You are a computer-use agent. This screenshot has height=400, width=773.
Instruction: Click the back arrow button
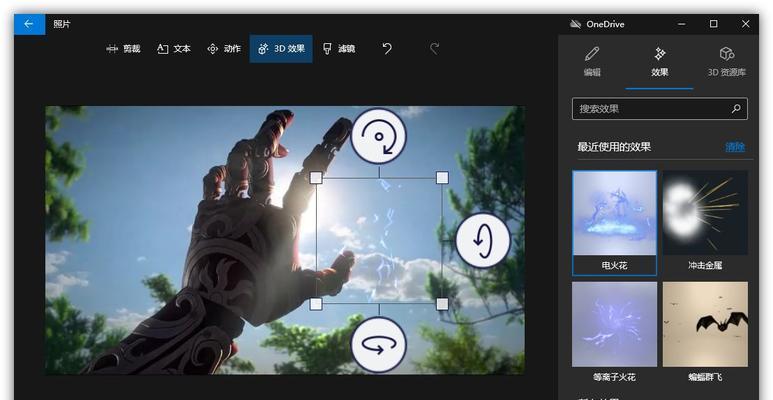(x=29, y=24)
